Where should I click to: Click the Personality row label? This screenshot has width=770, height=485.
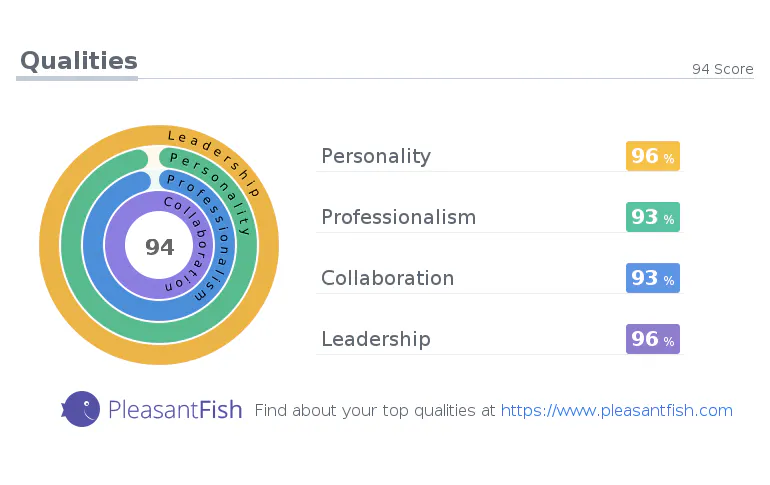pos(376,156)
